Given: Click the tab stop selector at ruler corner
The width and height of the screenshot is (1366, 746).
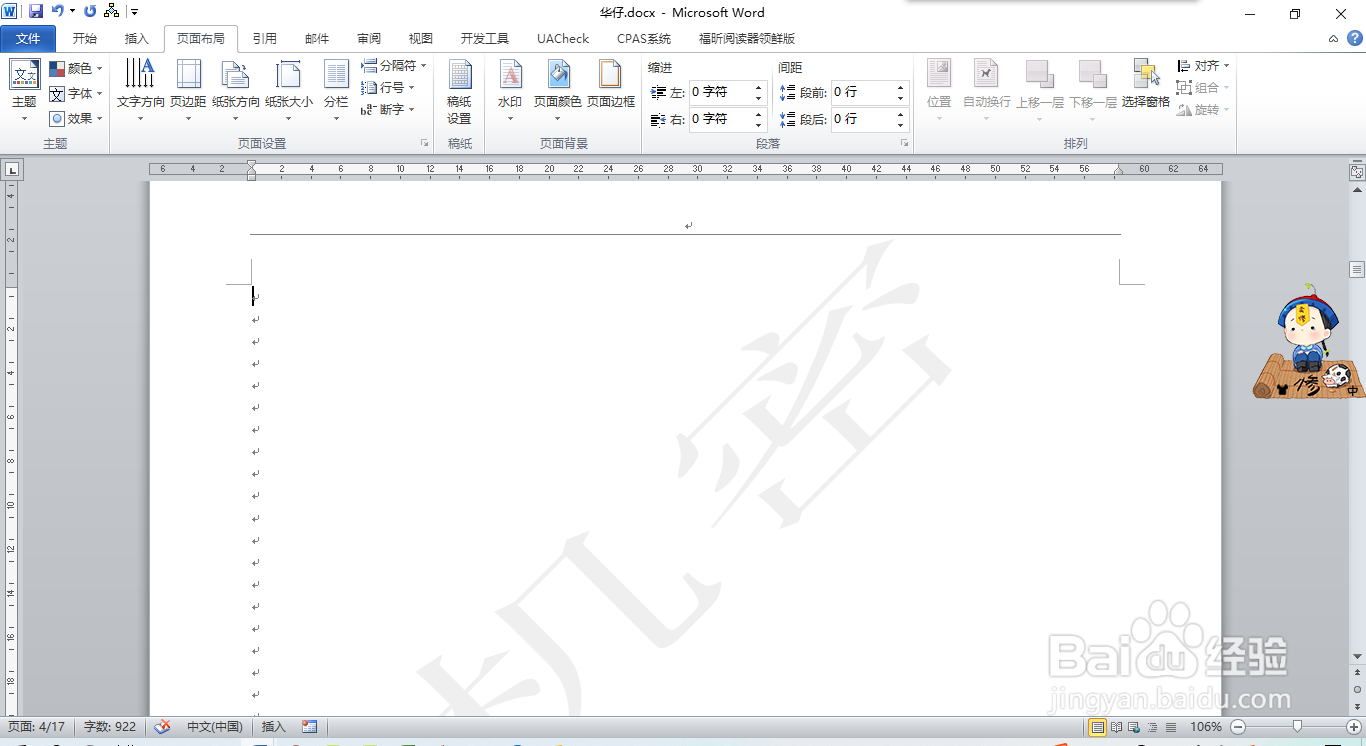Looking at the screenshot, I should [12, 170].
